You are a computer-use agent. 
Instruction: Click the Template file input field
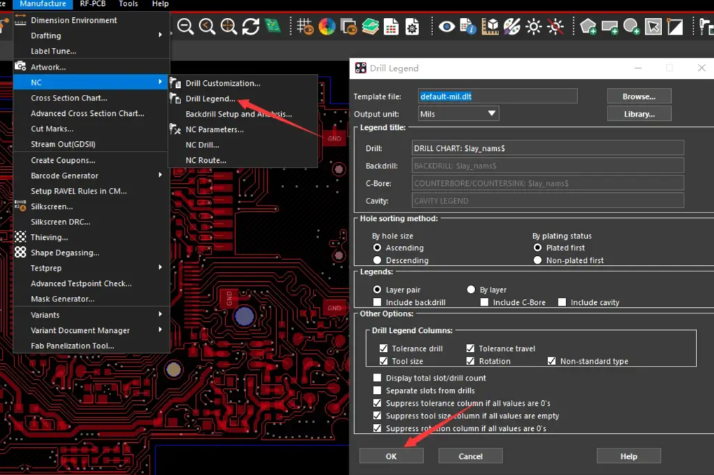click(498, 96)
